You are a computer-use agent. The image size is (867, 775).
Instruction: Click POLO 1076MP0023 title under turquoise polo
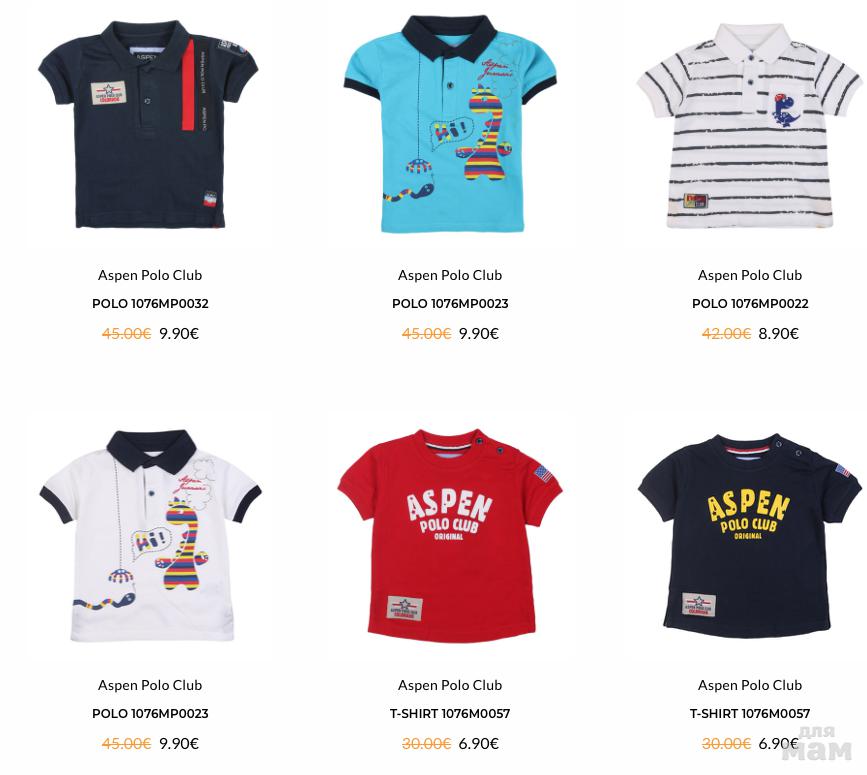point(450,303)
